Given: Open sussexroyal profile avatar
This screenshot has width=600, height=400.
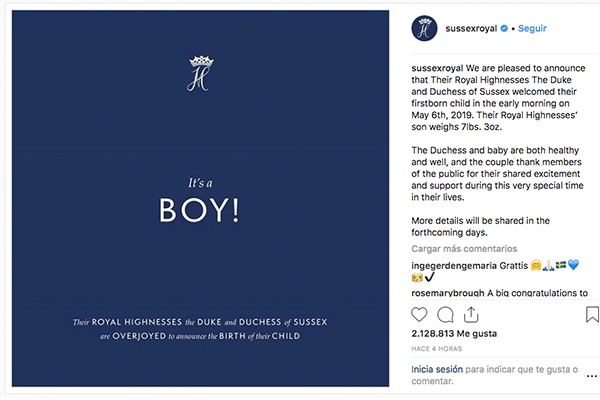Looking at the screenshot, I should tap(424, 28).
